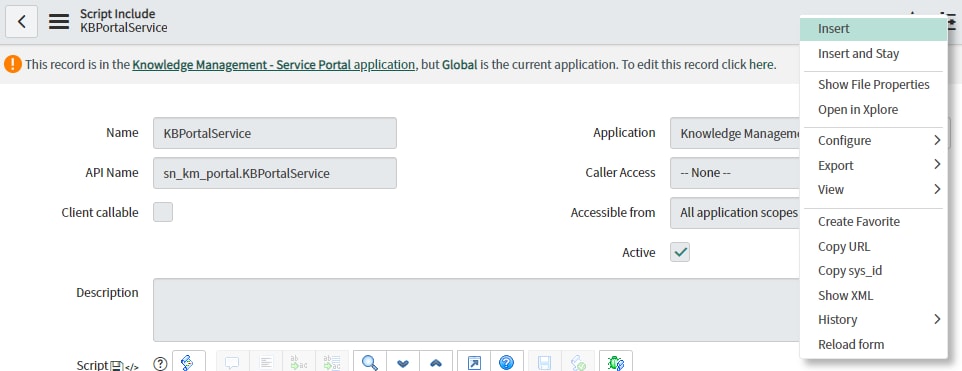Select Create Favorite menu entry
The width and height of the screenshot is (962, 371).
tap(874, 221)
